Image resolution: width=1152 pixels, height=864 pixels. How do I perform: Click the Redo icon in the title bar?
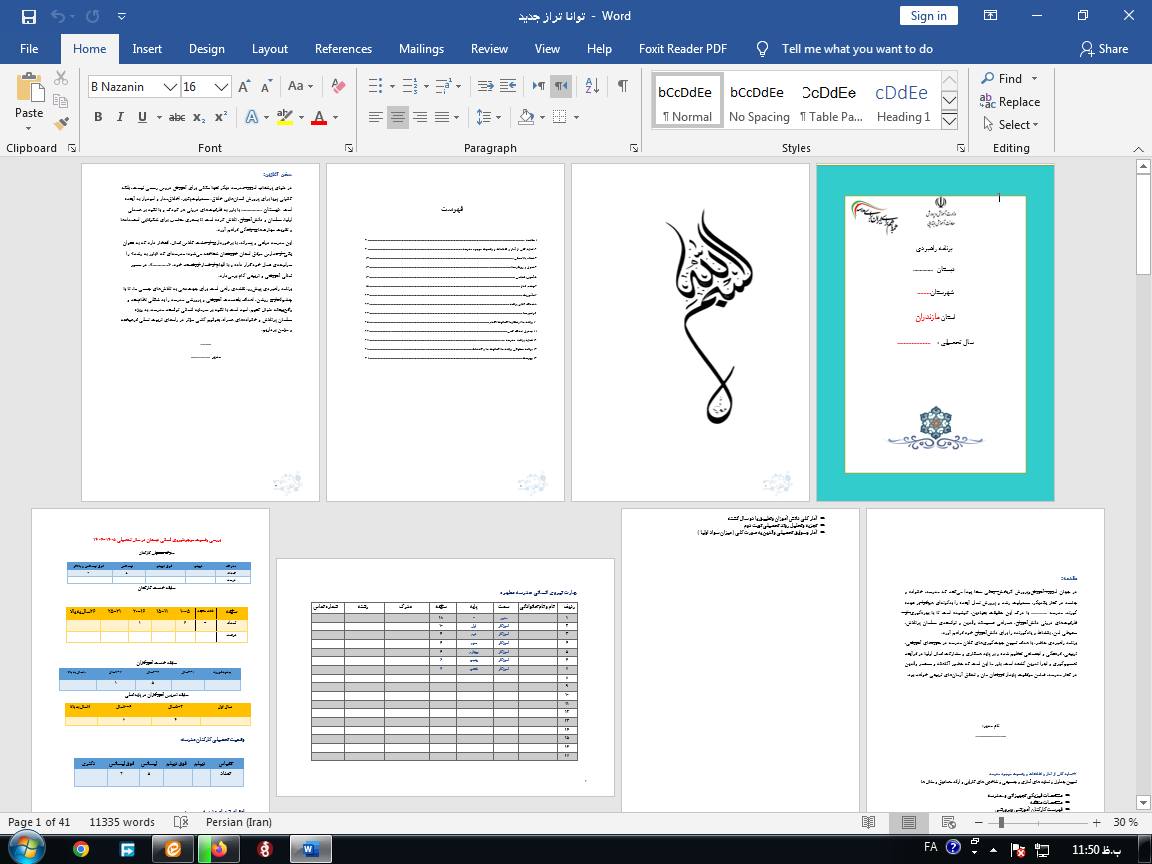coord(93,16)
